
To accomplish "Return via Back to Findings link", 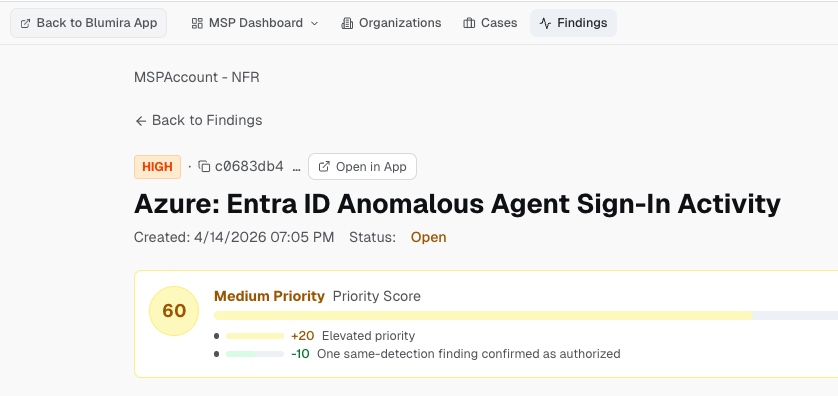I will click(198, 120).
